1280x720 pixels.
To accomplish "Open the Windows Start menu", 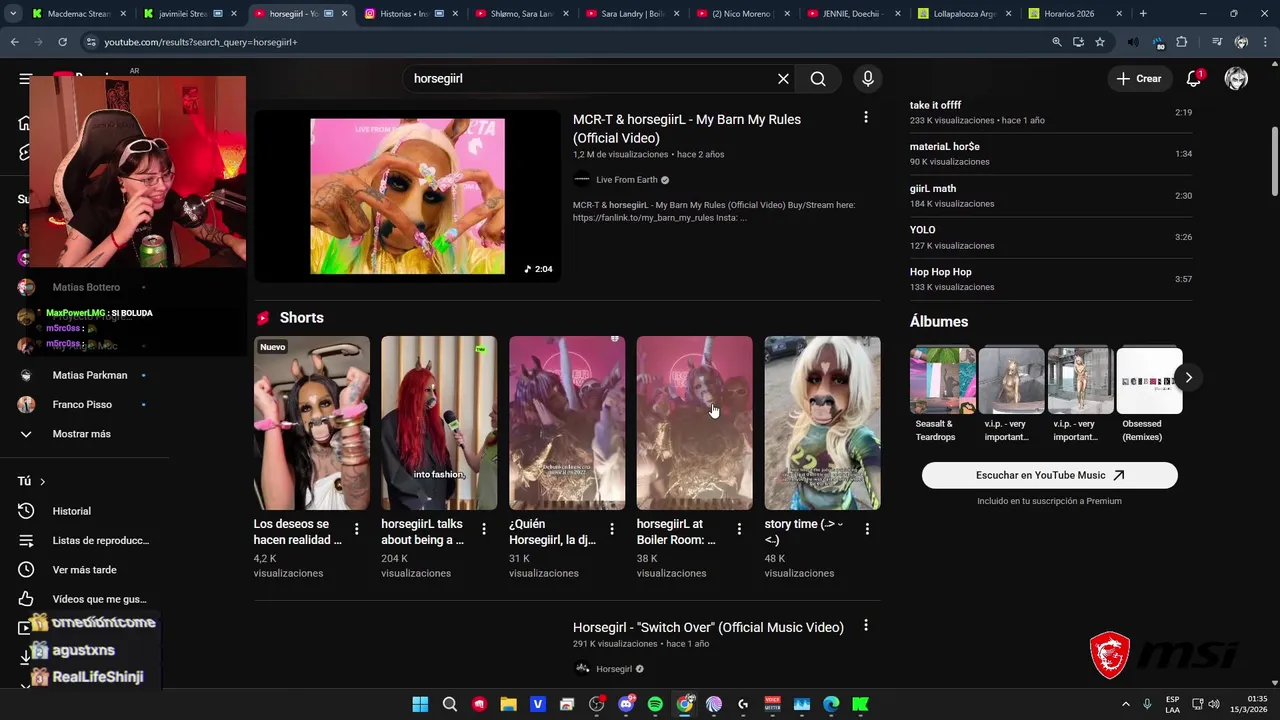I will (420, 704).
